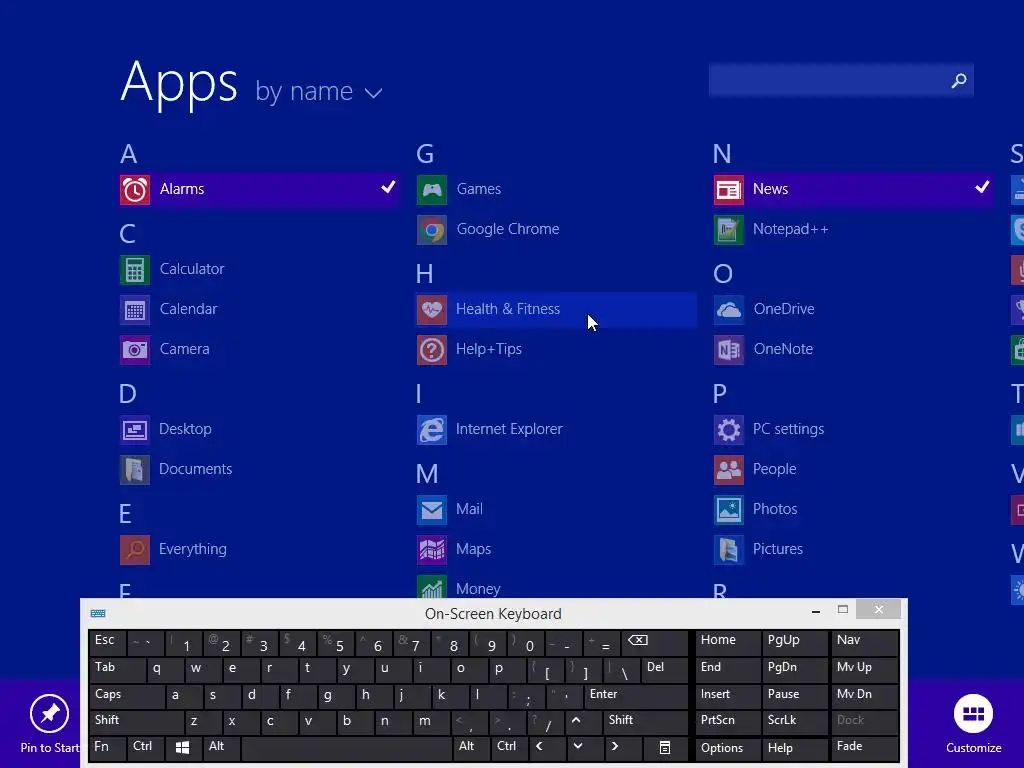Click the backspace key on keyboard
This screenshot has height=768, width=1024.
pos(654,641)
